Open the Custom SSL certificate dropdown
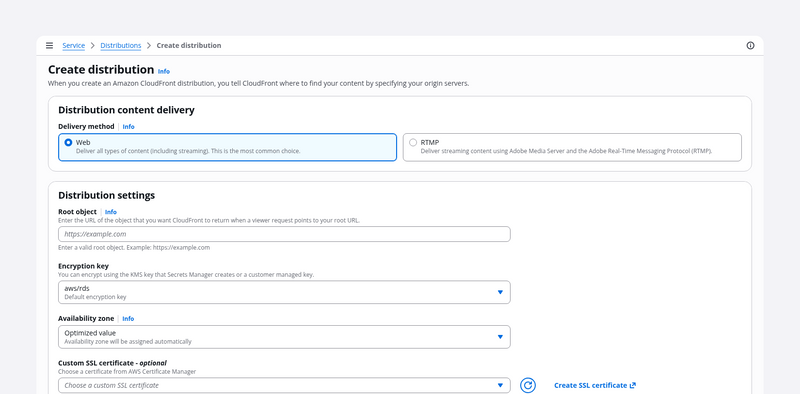This screenshot has width=800, height=394. pos(284,385)
